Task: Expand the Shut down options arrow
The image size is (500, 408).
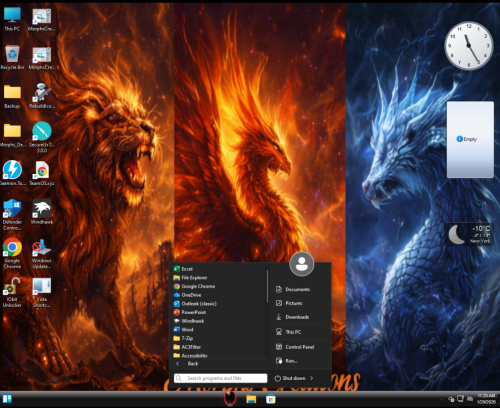Action: point(312,378)
